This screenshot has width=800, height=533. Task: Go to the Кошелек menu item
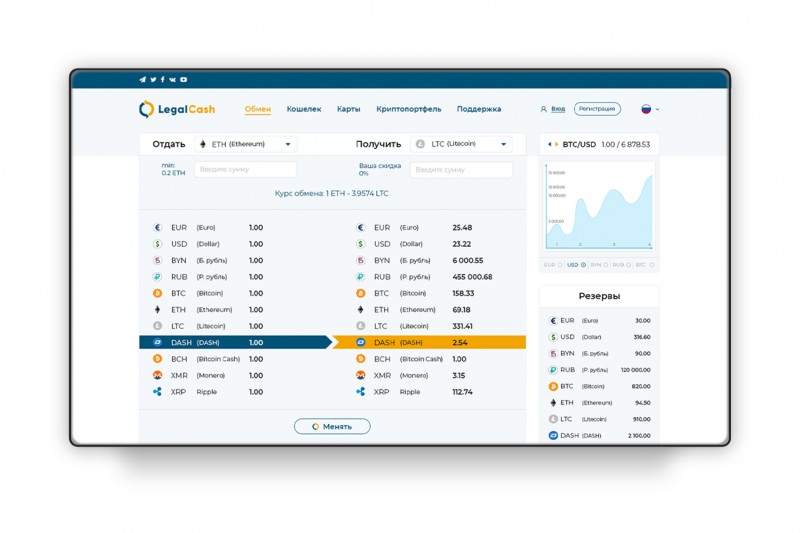(x=304, y=109)
